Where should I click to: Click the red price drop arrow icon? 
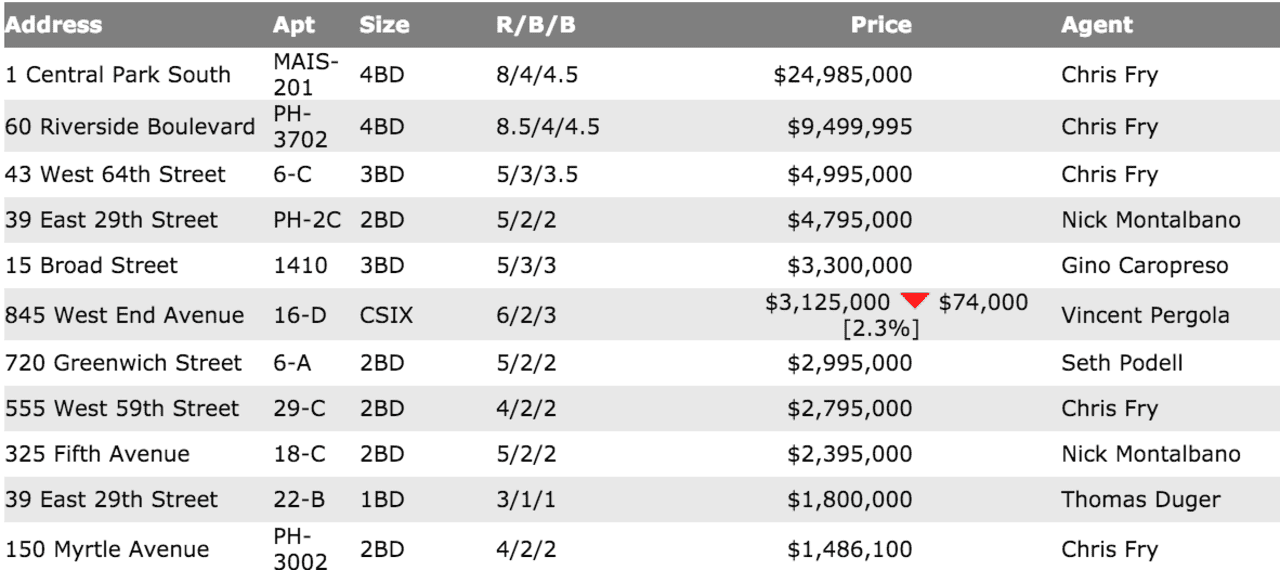click(x=914, y=301)
